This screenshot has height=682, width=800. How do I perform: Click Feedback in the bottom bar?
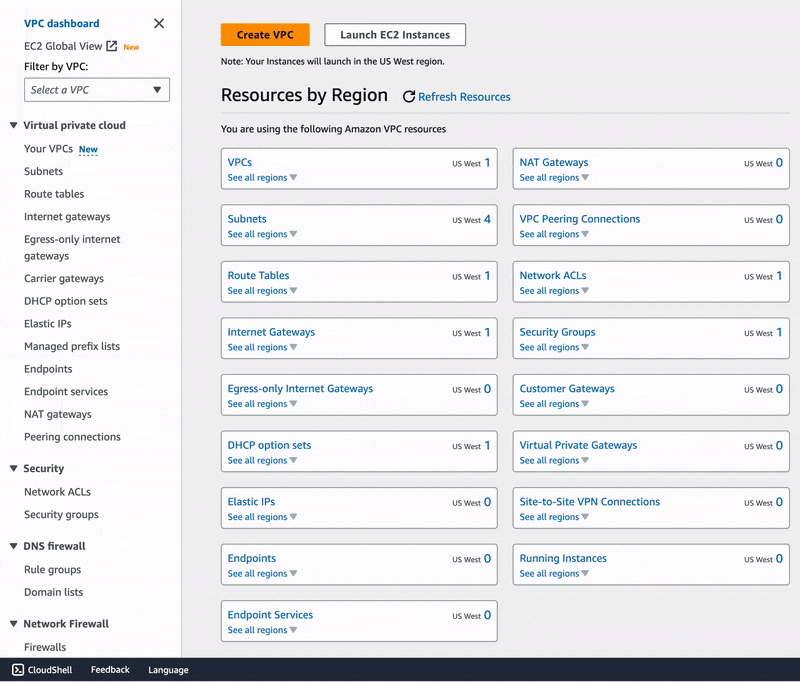pyautogui.click(x=110, y=670)
